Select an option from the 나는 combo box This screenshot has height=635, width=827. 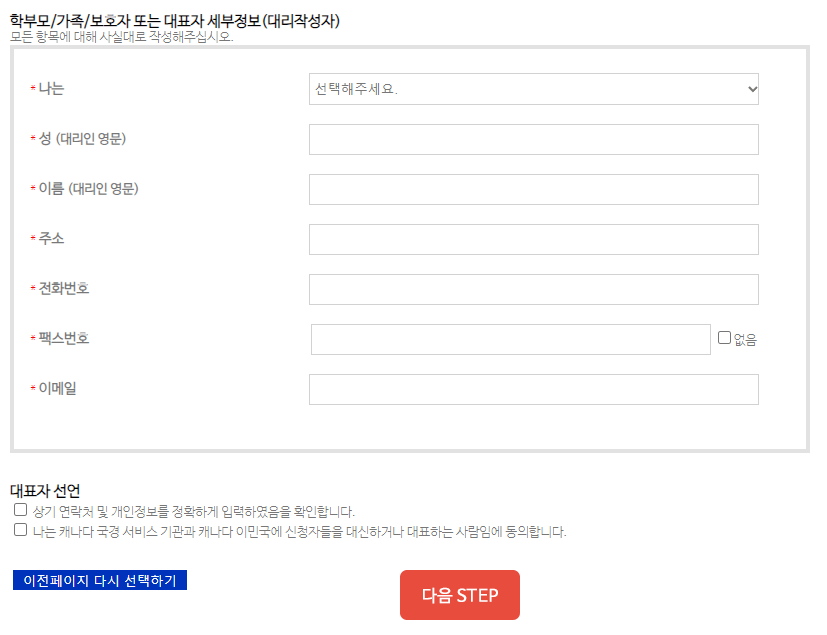[x=533, y=88]
